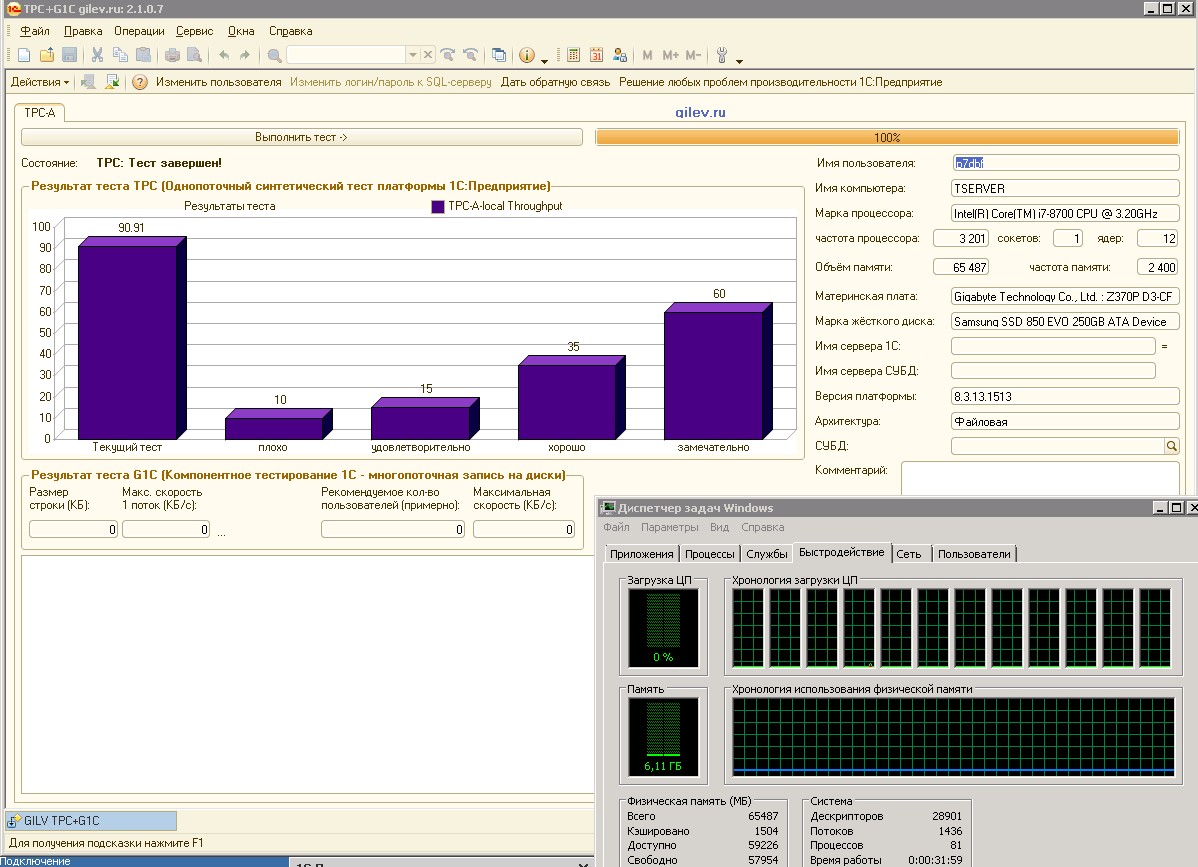Click the info icon in main toolbar
The height and width of the screenshot is (867, 1198).
pos(526,55)
